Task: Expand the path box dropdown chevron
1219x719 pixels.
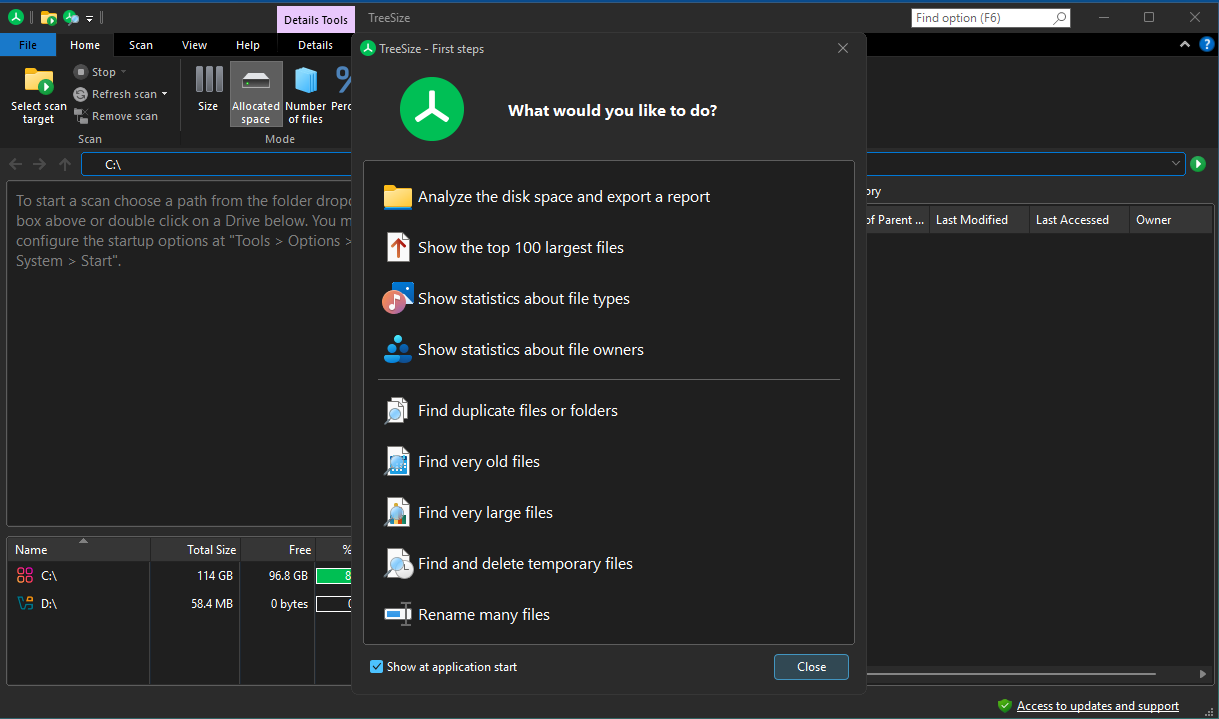Action: [1176, 163]
